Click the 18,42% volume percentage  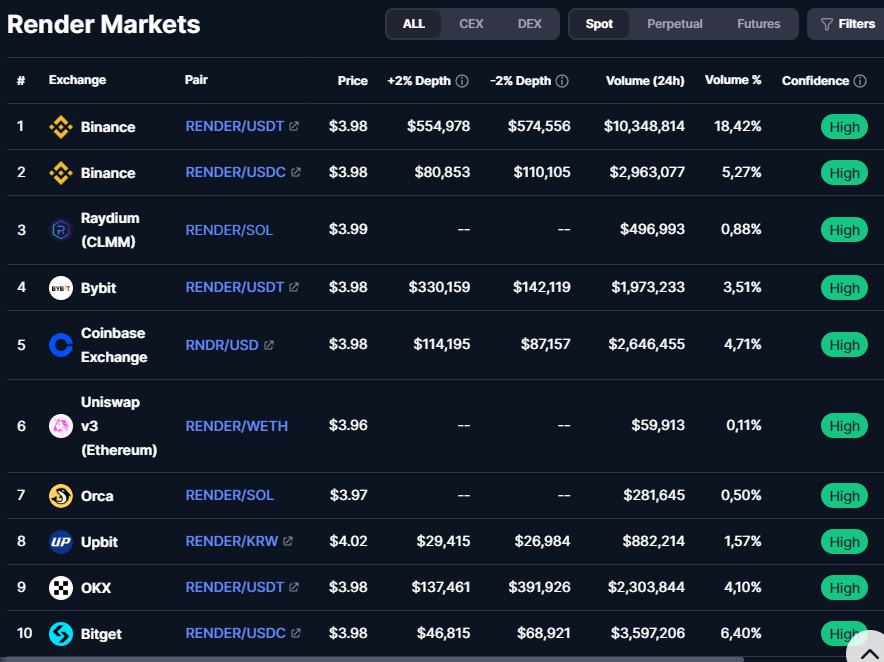pos(738,126)
